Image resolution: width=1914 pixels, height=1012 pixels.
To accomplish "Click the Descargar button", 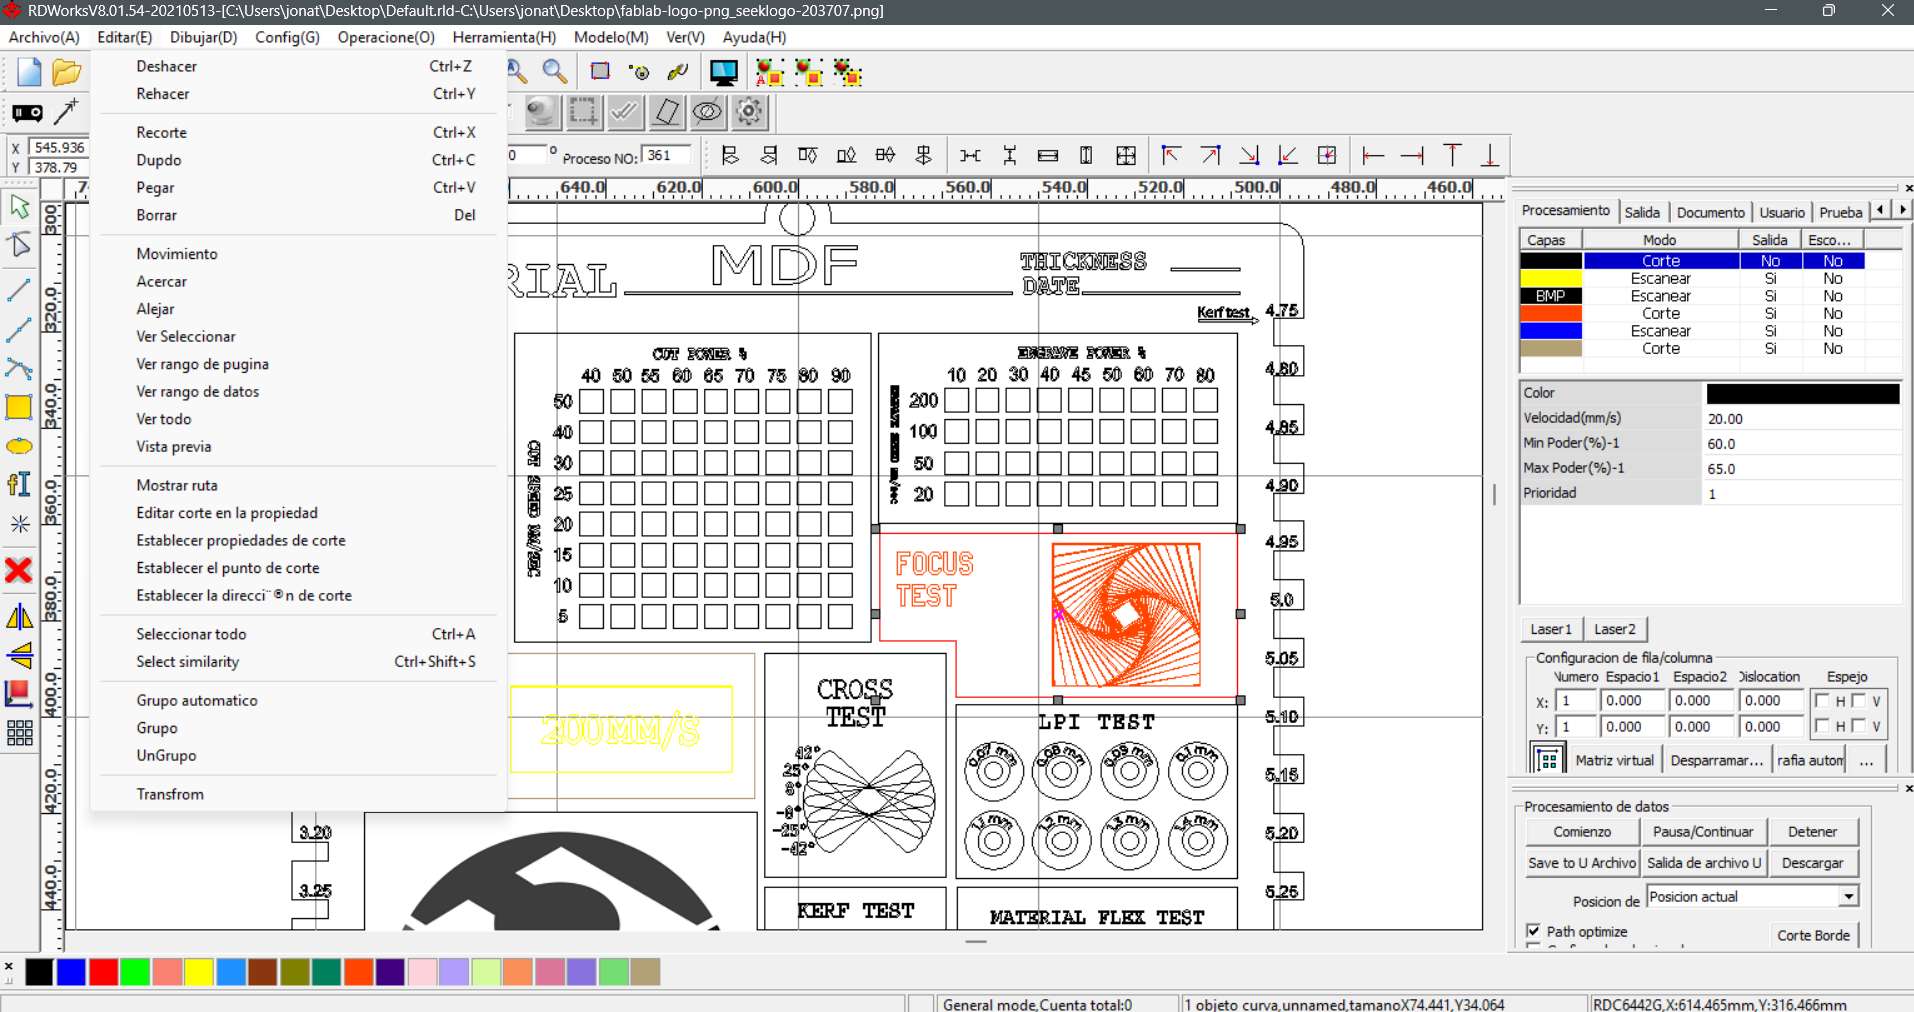I will click(x=1812, y=863).
